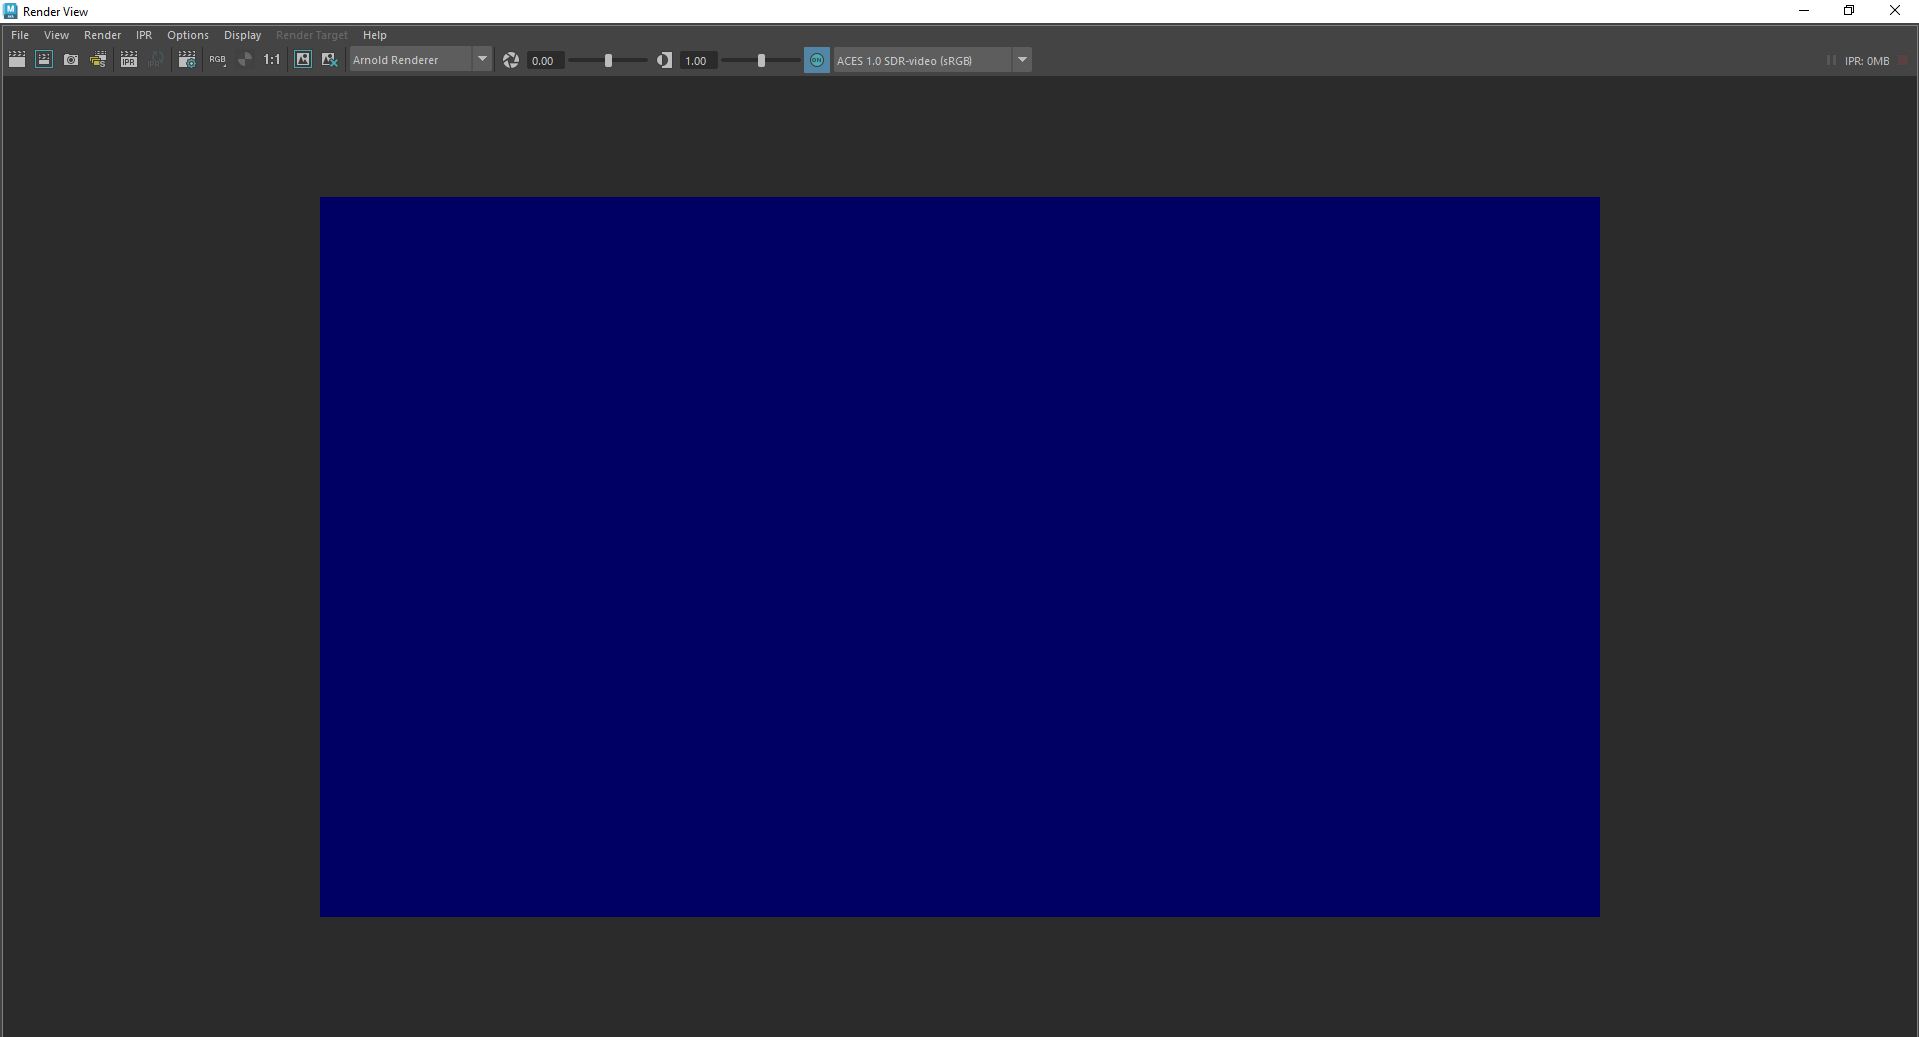Set the 1:1 real size view

[x=272, y=60]
